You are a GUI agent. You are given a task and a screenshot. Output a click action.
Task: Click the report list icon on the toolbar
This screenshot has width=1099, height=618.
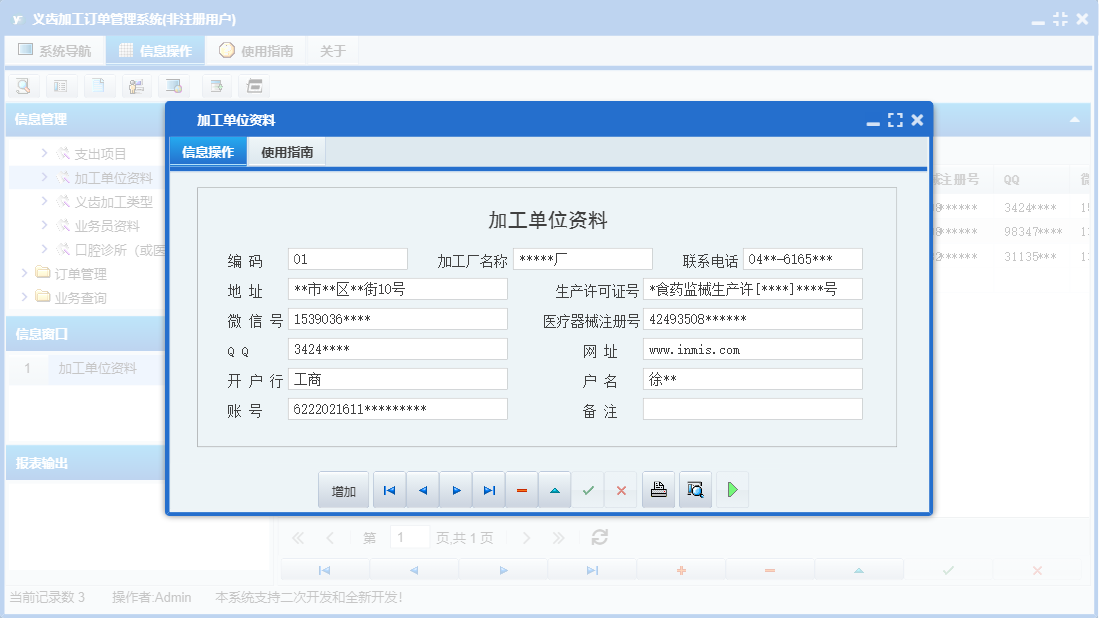coord(60,86)
